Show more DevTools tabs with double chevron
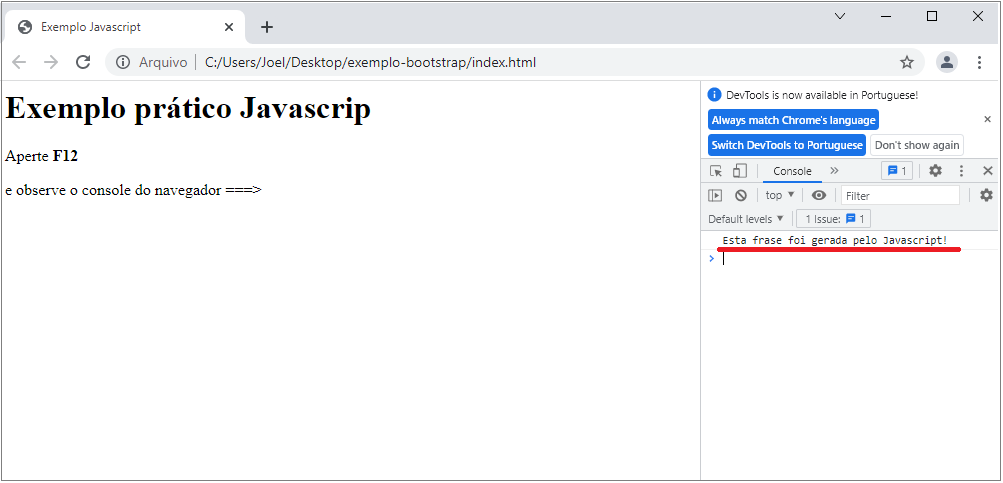Screen dimensions: 1003x483 coord(834,171)
